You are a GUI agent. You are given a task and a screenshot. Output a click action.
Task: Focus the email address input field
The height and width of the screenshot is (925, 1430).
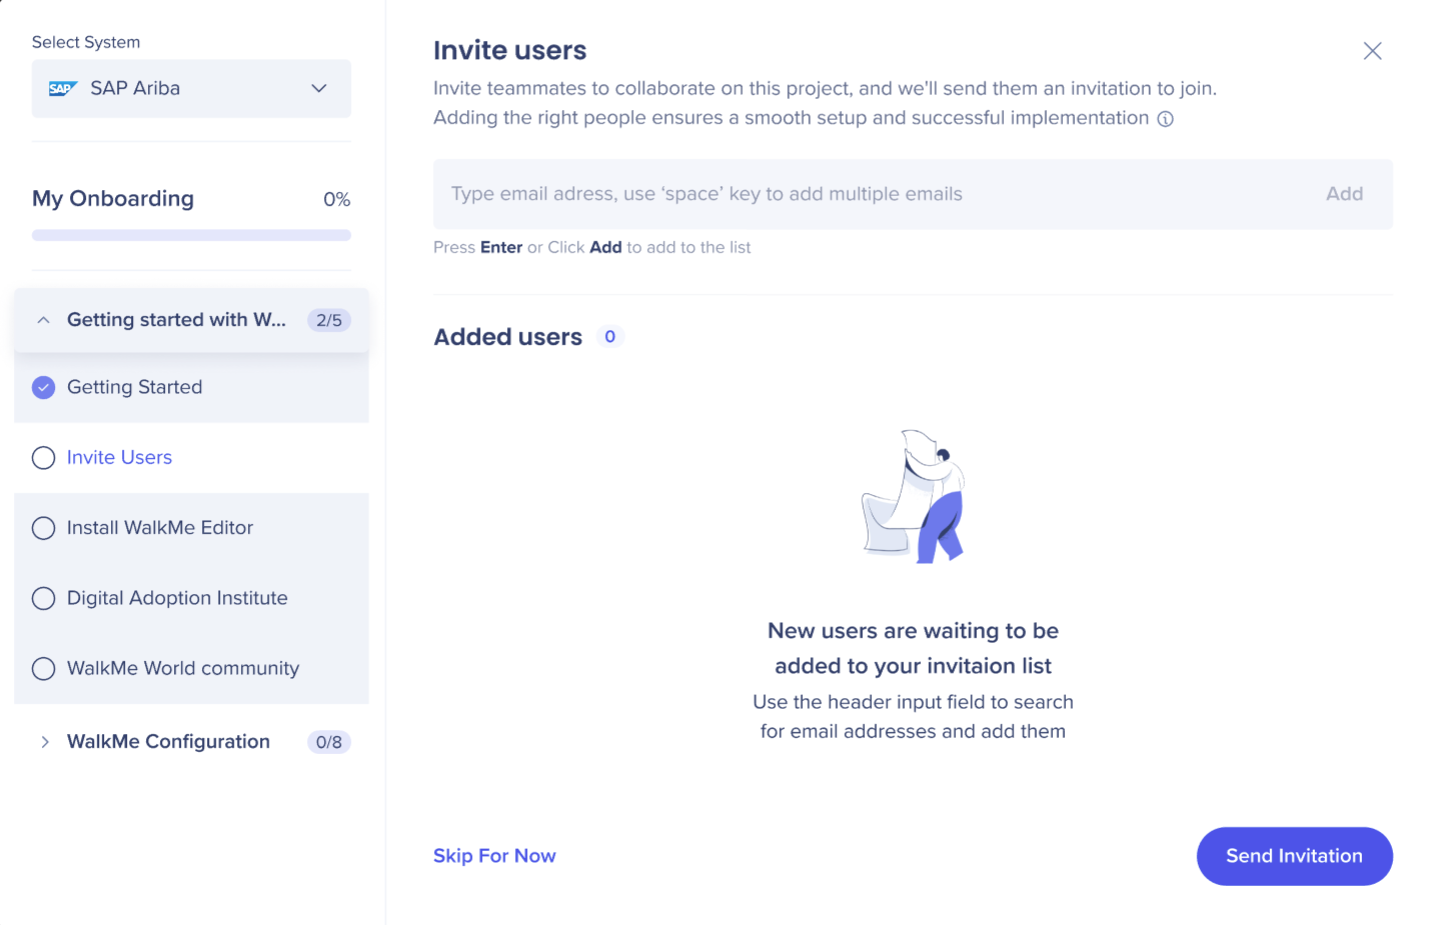pos(870,194)
